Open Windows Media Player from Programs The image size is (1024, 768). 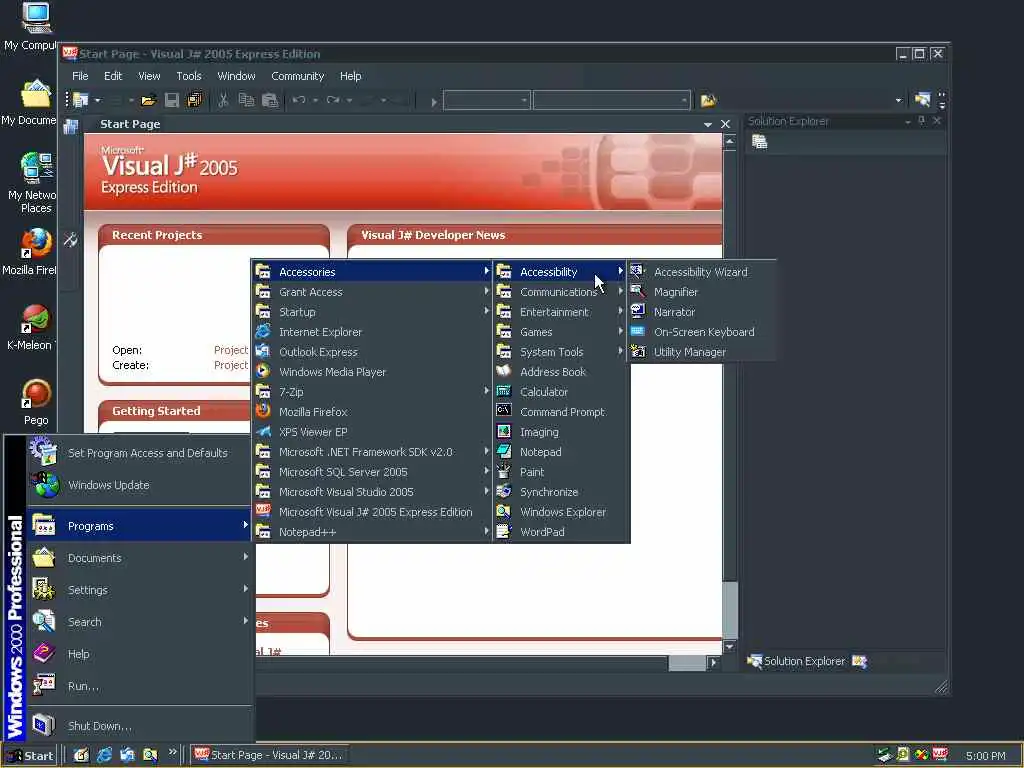pyautogui.click(x=372, y=372)
